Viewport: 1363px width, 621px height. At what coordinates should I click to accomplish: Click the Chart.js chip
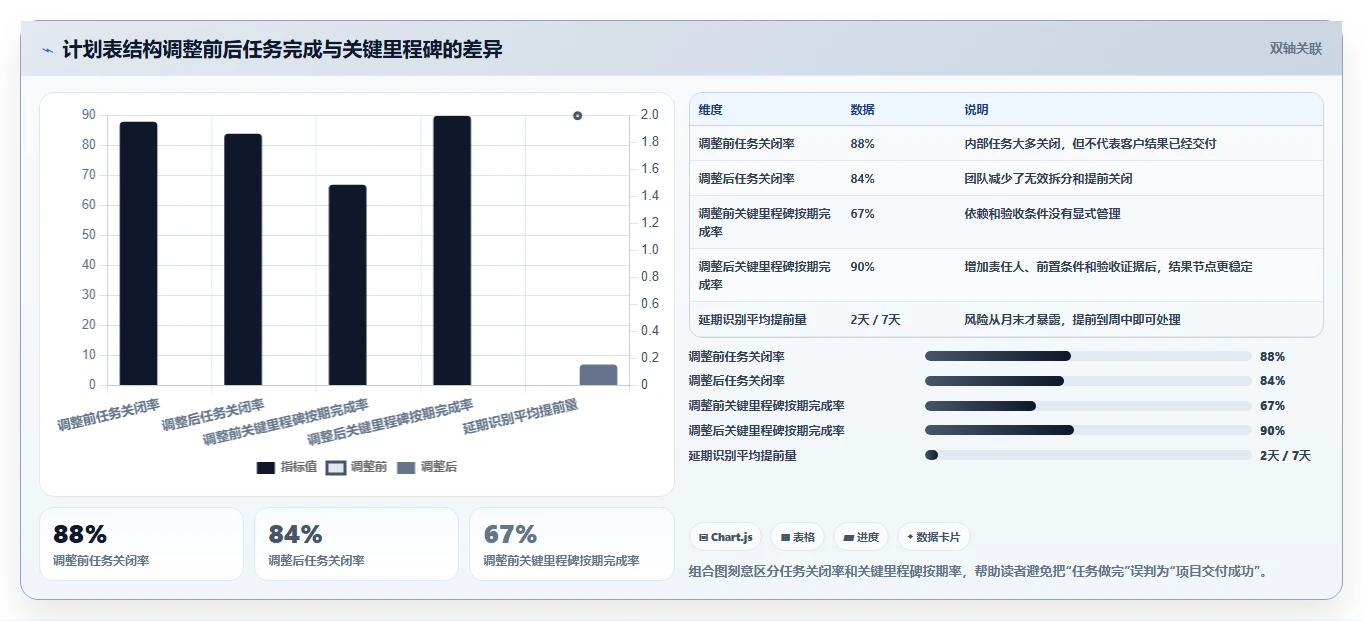725,537
